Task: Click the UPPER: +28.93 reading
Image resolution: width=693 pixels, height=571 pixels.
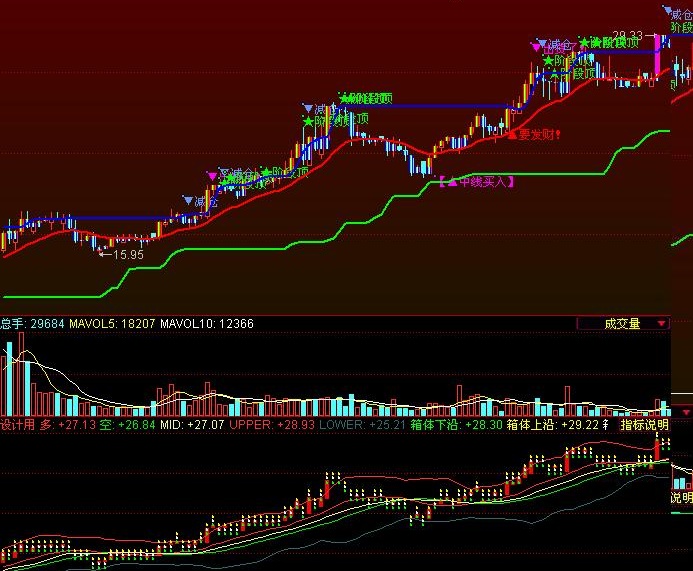Action: coord(272,425)
